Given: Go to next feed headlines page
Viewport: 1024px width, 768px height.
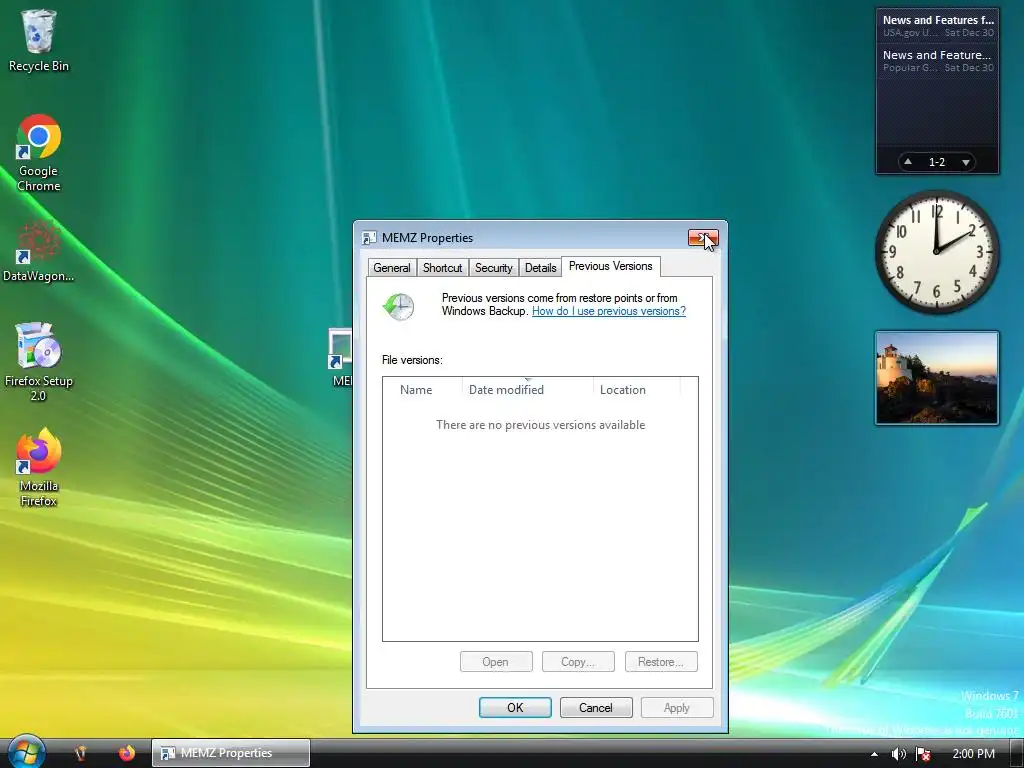Looking at the screenshot, I should [965, 162].
